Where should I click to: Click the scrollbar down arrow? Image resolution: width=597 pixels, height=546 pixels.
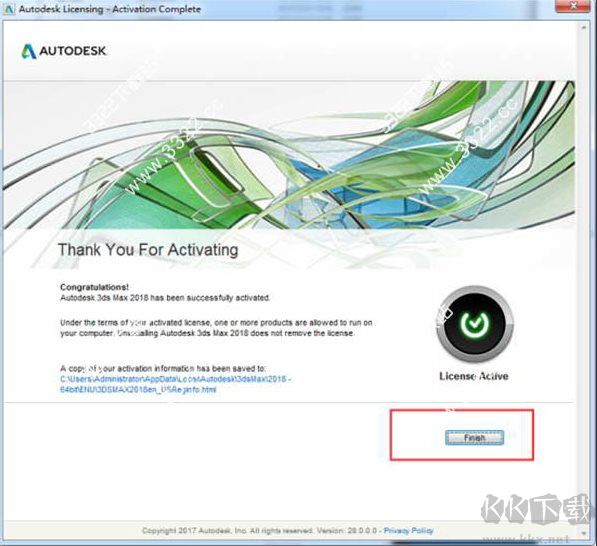583,533
